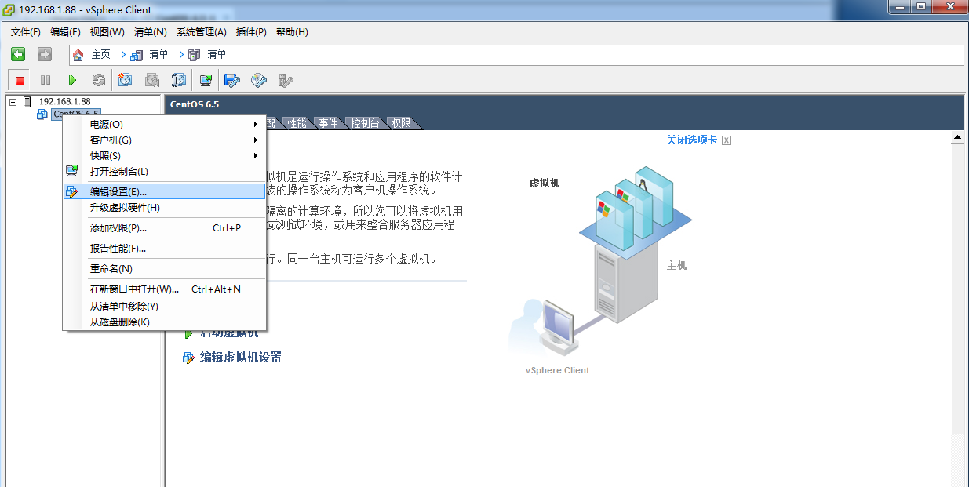Open the 编辑(E) menu
Image resolution: width=970 pixels, height=488 pixels.
coord(66,32)
